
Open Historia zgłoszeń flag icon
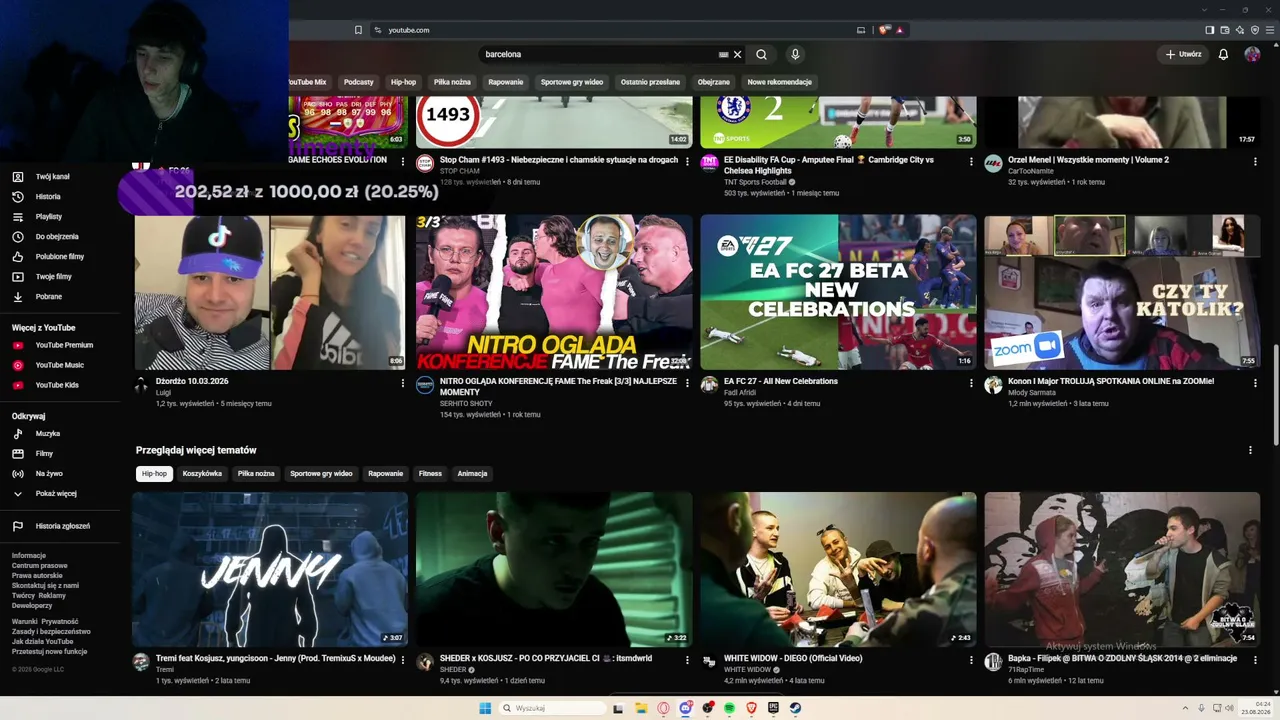click(x=18, y=526)
